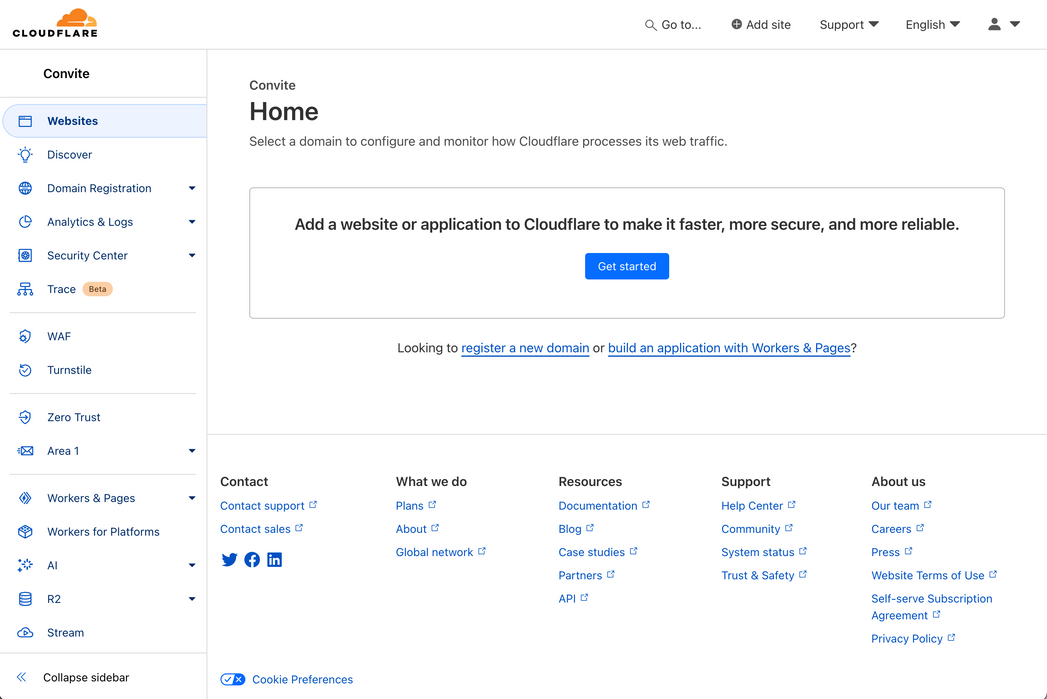Collapse sidebar using double chevron
Image resolution: width=1047 pixels, height=699 pixels.
click(22, 678)
